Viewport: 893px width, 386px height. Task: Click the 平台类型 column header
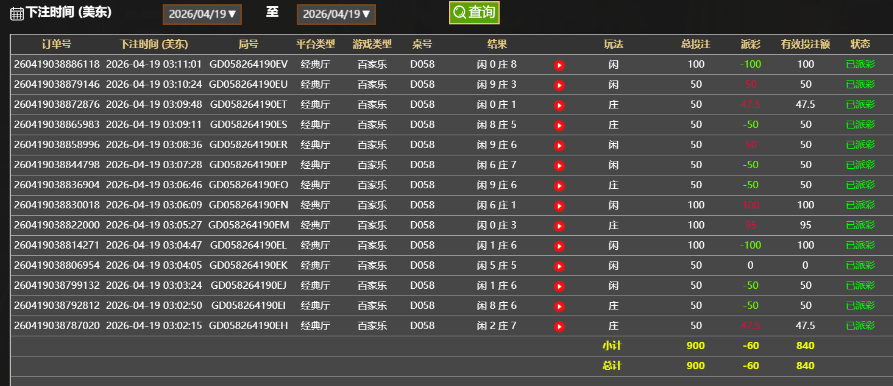(x=316, y=44)
